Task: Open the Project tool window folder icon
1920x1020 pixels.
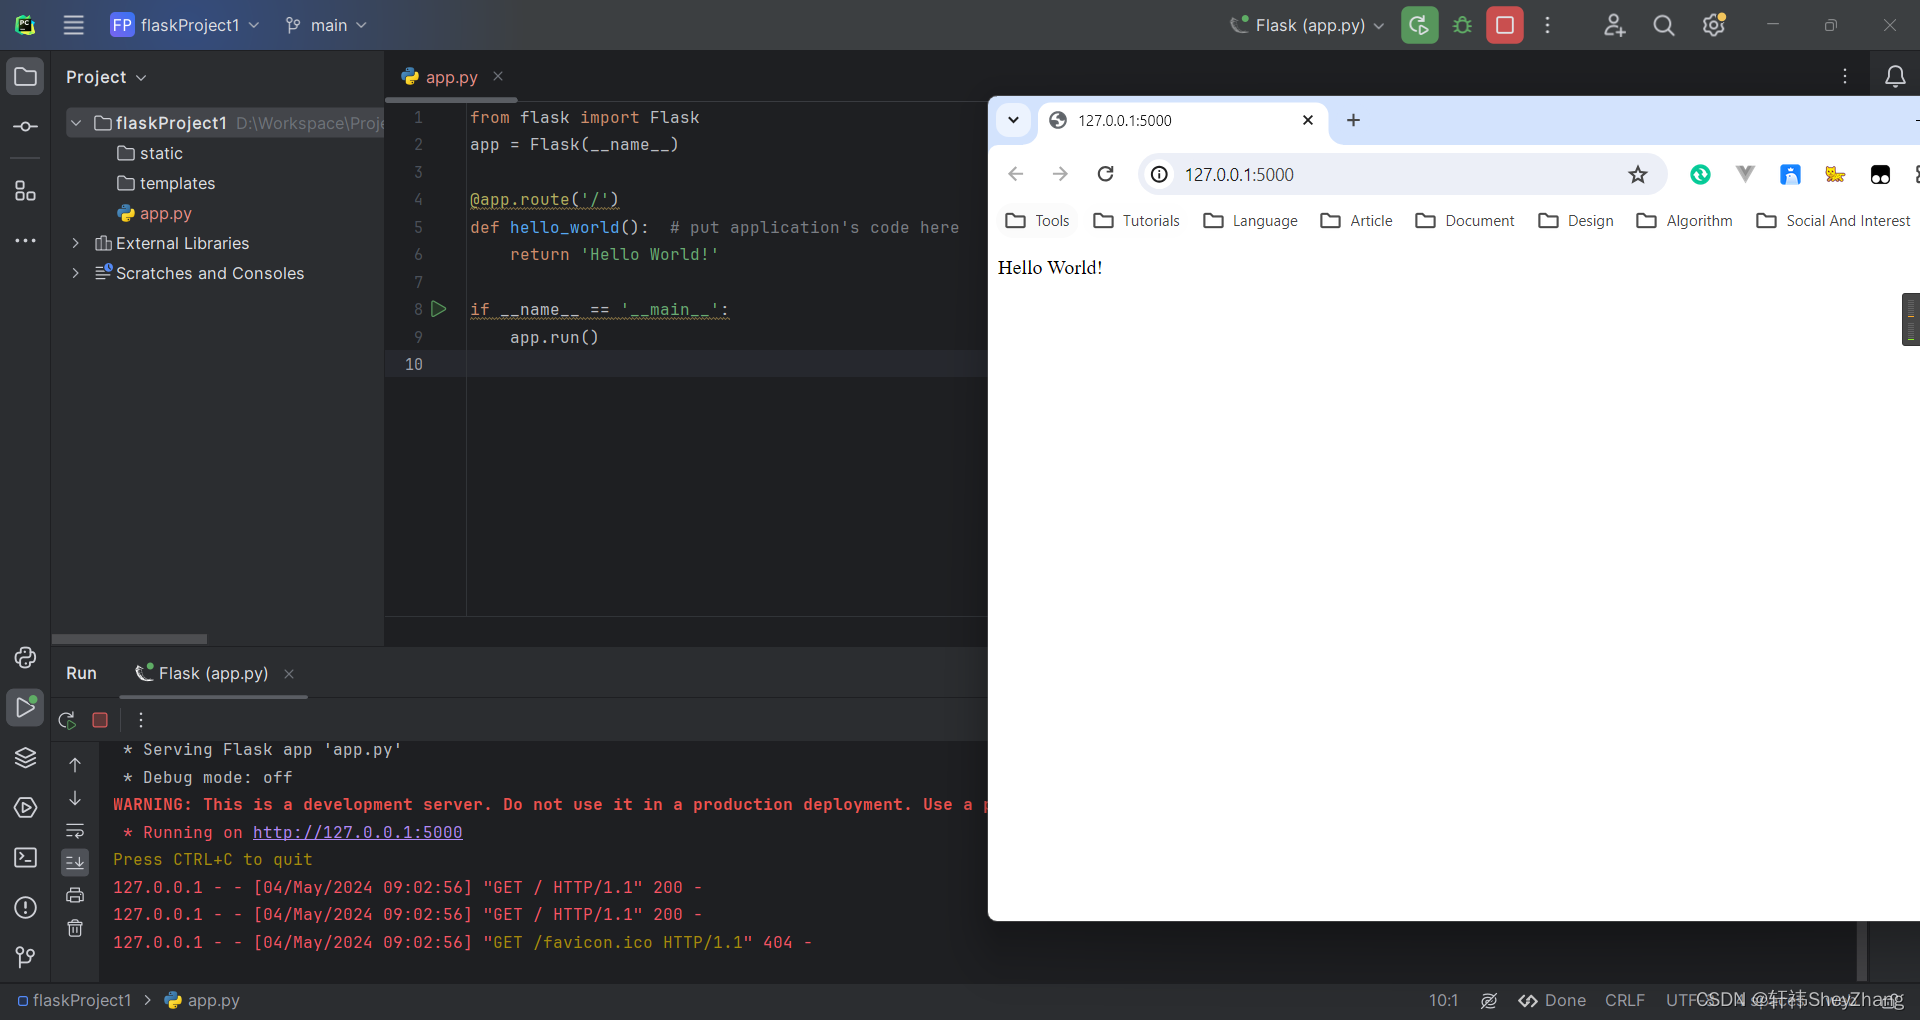Action: 25,77
